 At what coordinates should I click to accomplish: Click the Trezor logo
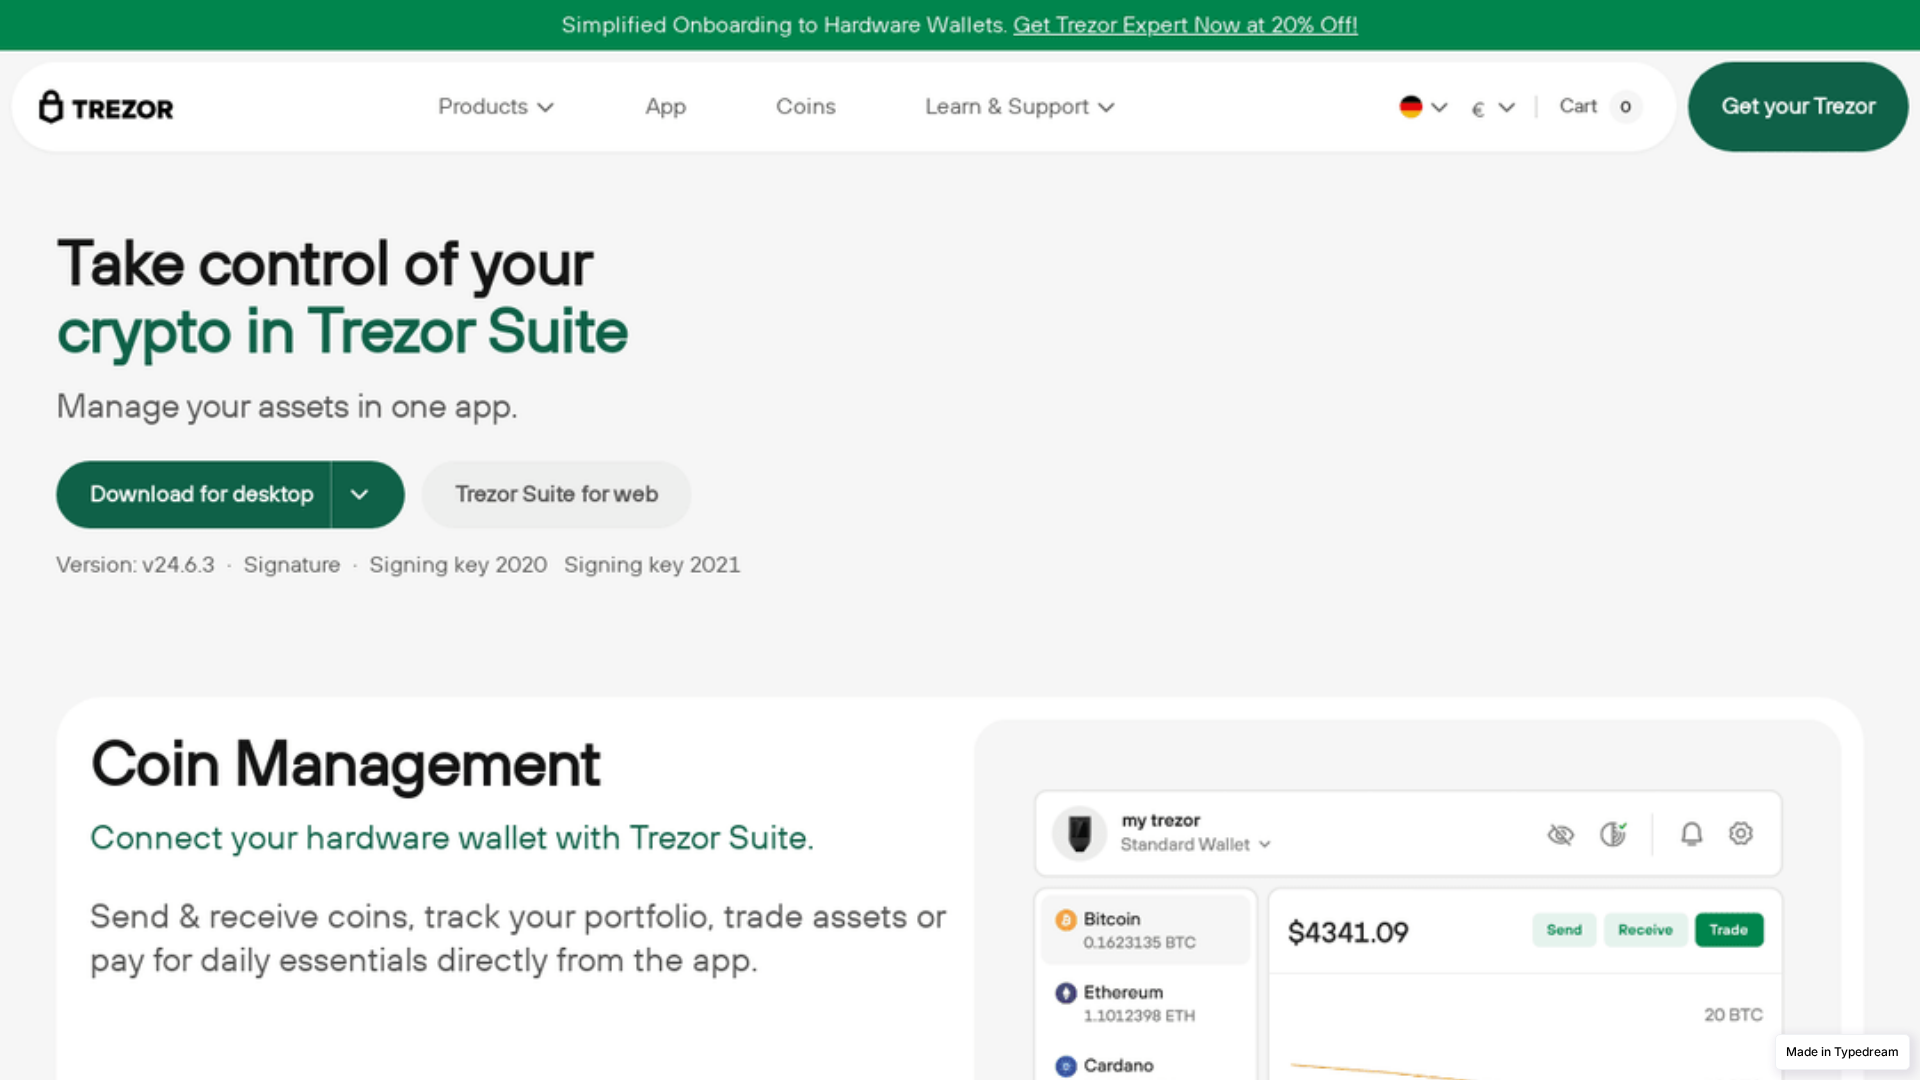[106, 107]
